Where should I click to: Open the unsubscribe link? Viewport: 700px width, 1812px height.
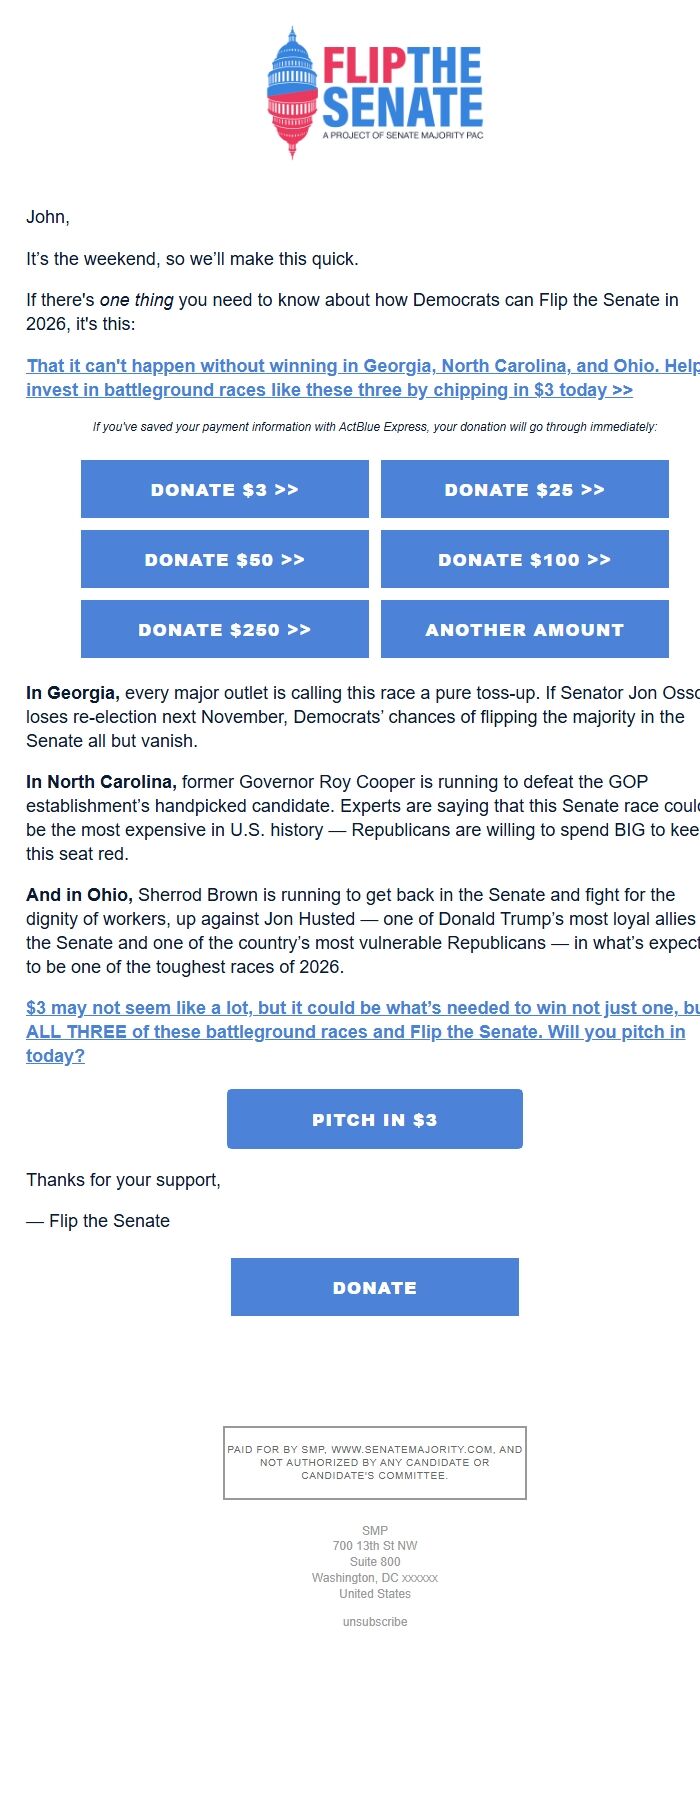374,1621
